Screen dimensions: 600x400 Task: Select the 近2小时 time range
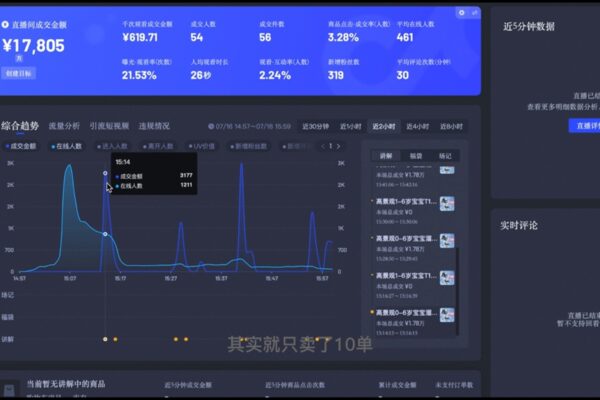tap(384, 126)
